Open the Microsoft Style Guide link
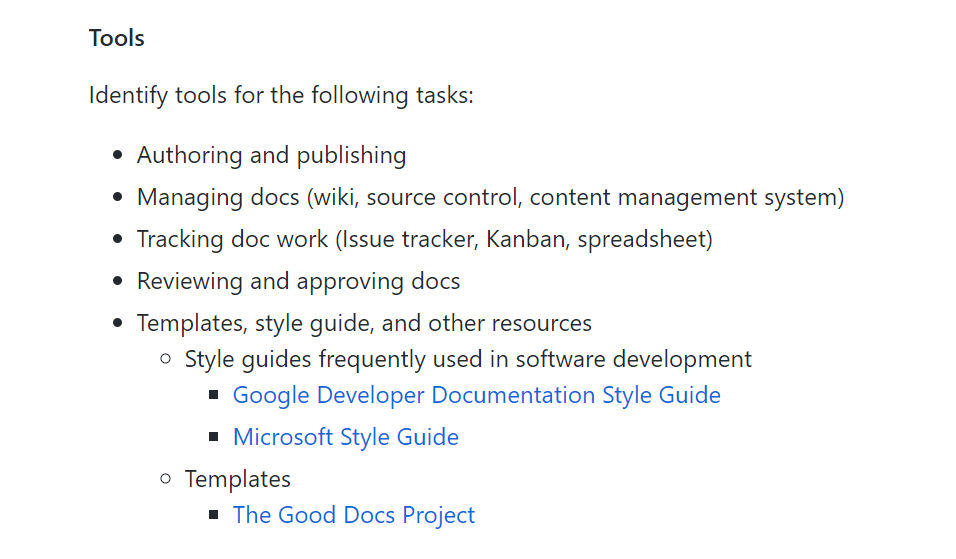The image size is (956, 559). pyautogui.click(x=345, y=437)
